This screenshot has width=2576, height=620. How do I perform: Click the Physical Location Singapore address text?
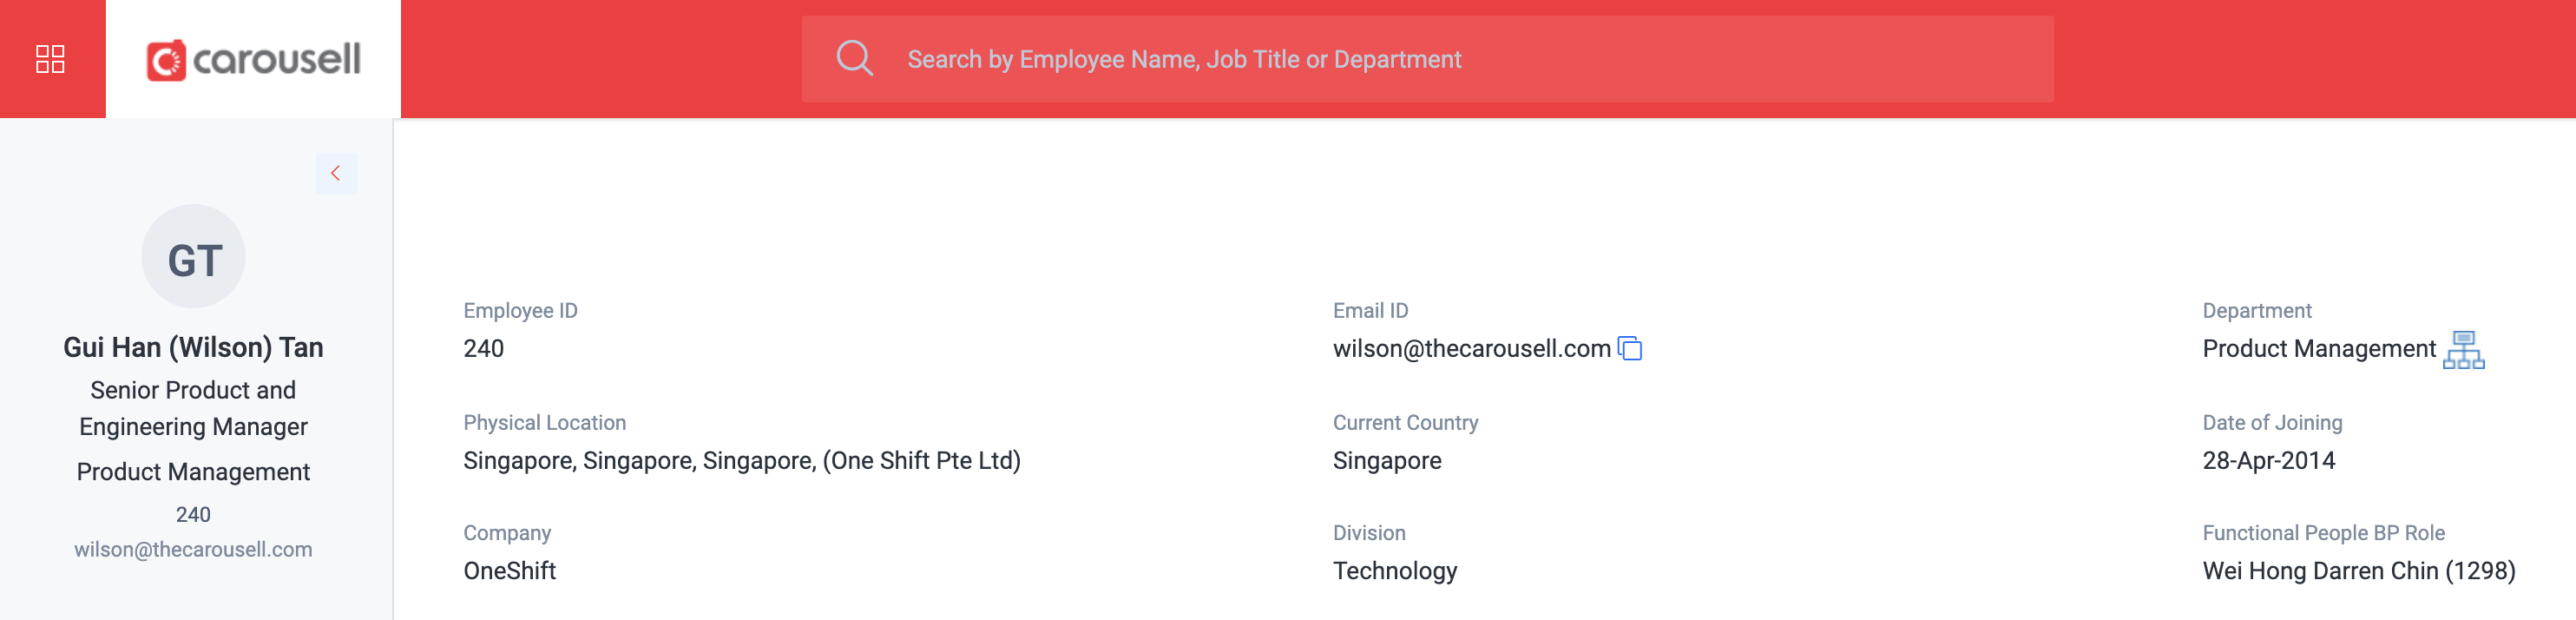pos(741,460)
